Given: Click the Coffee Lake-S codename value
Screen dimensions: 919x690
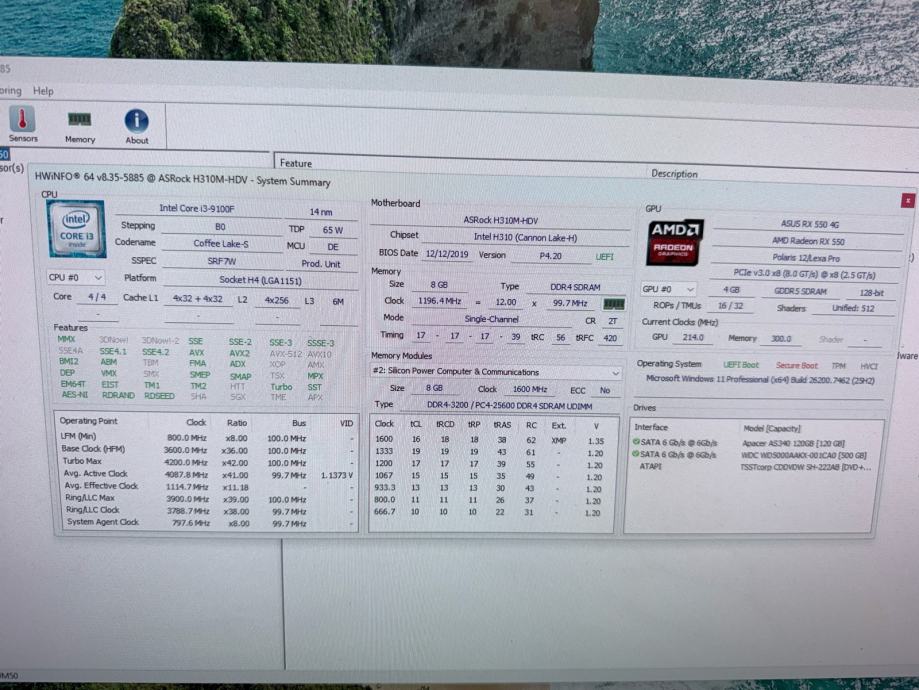Looking at the screenshot, I should tap(221, 244).
